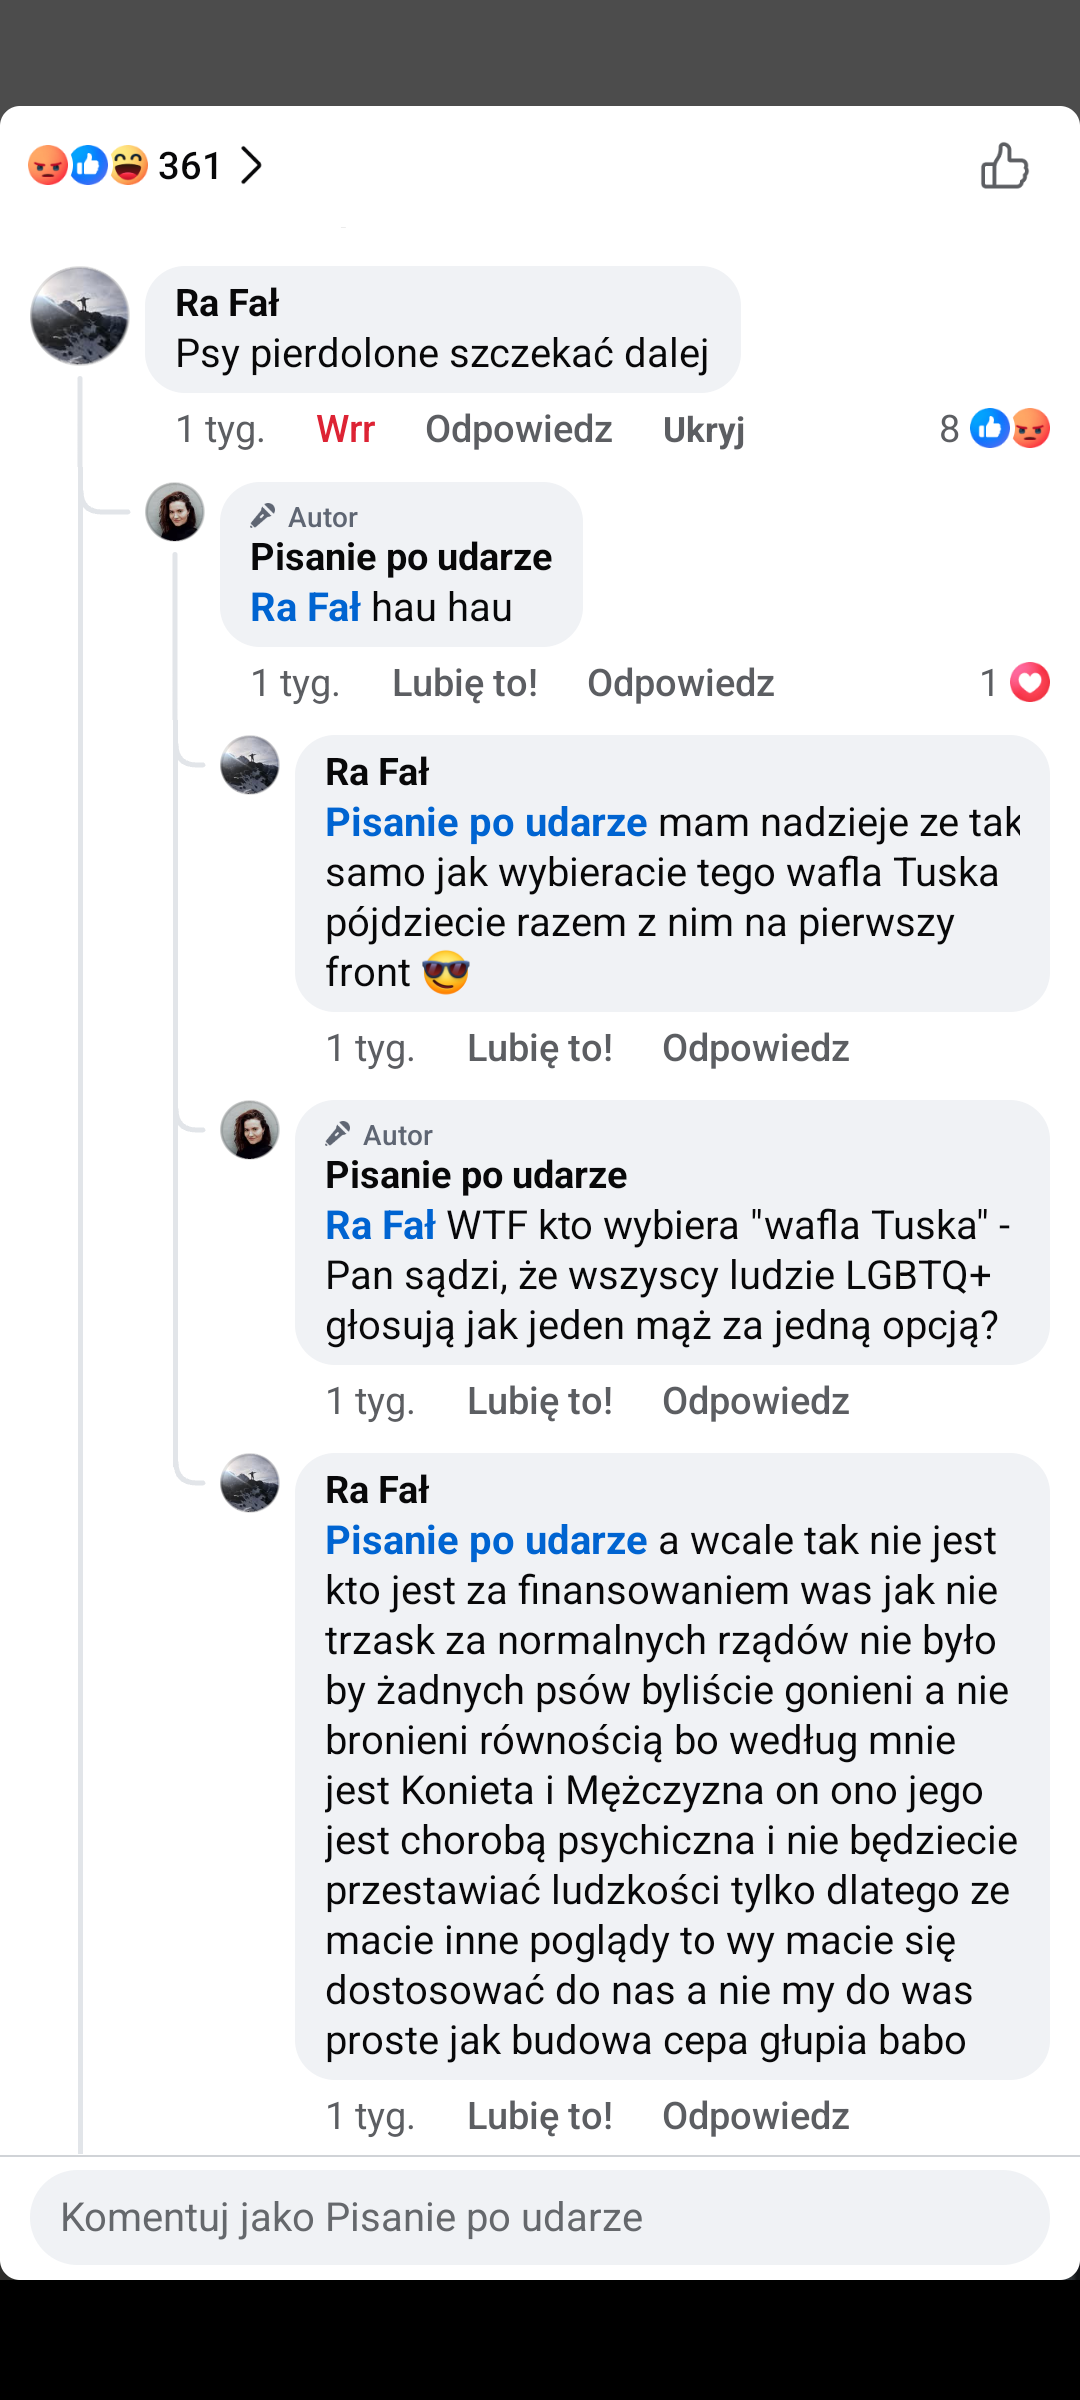Open Ra Fał's avatar on the top comment

[80, 316]
